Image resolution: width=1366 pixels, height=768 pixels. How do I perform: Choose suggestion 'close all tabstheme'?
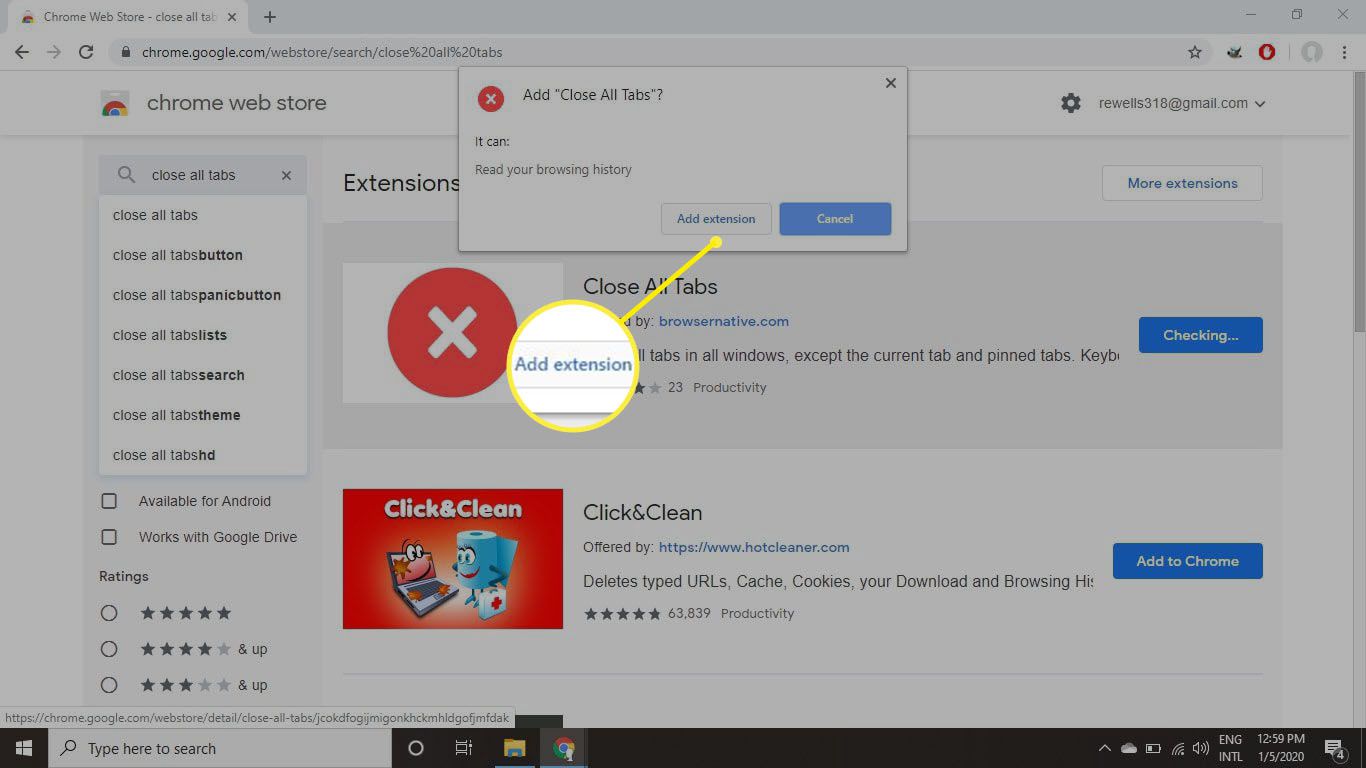[203, 415]
